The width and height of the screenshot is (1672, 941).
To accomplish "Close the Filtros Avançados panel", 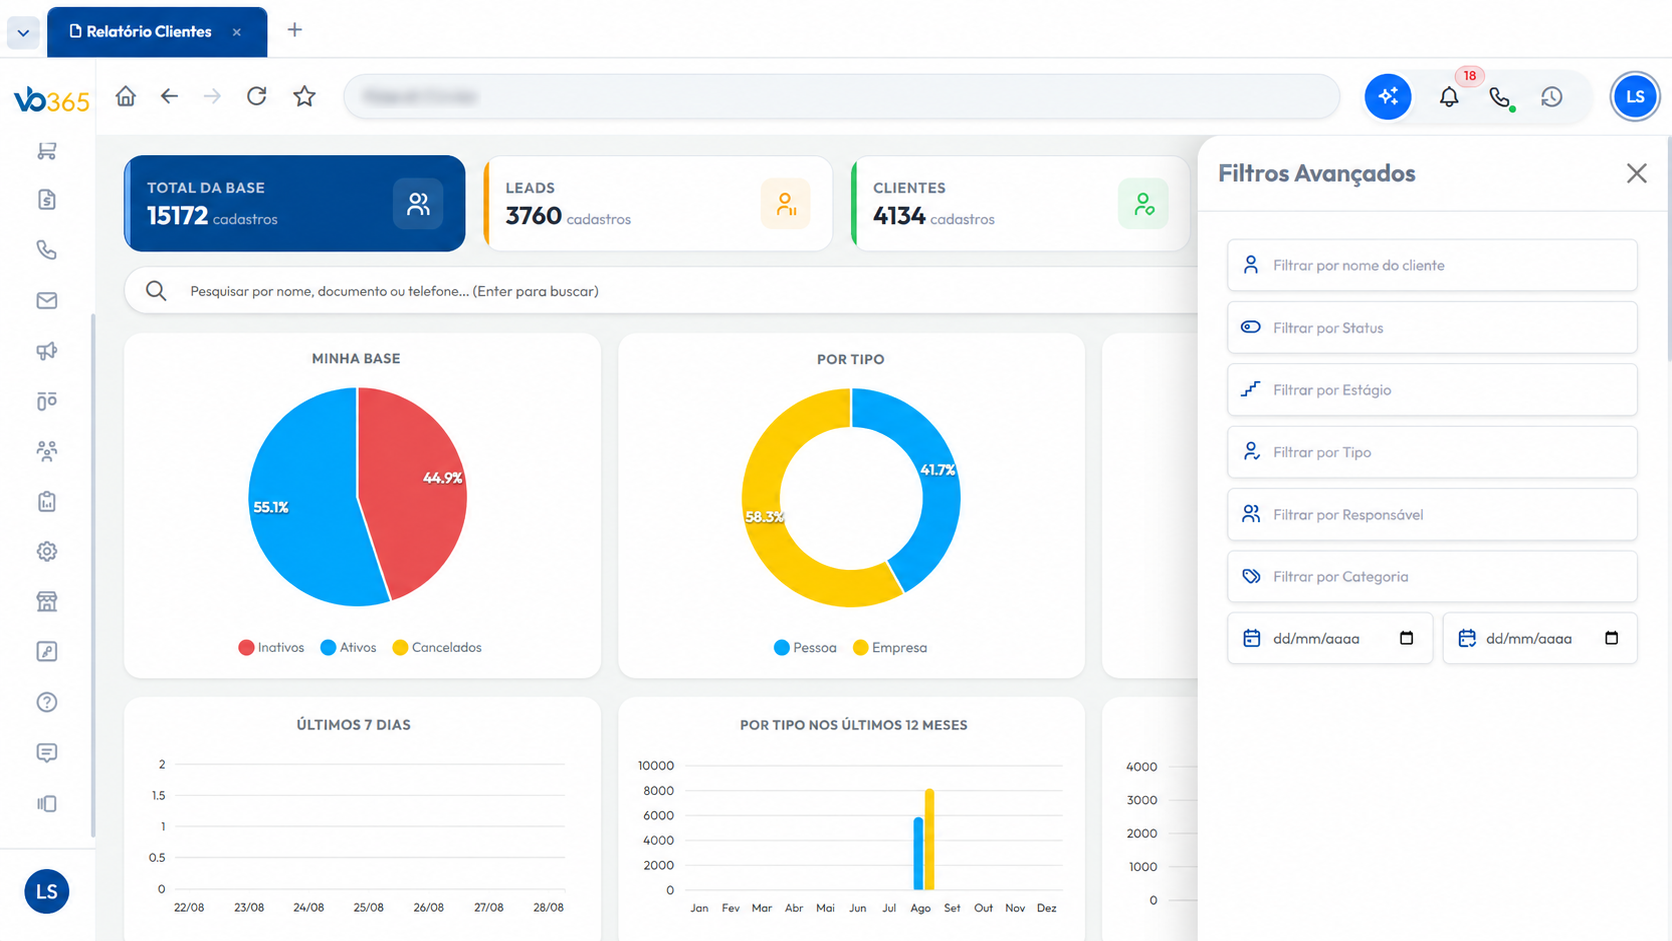I will pyautogui.click(x=1637, y=173).
